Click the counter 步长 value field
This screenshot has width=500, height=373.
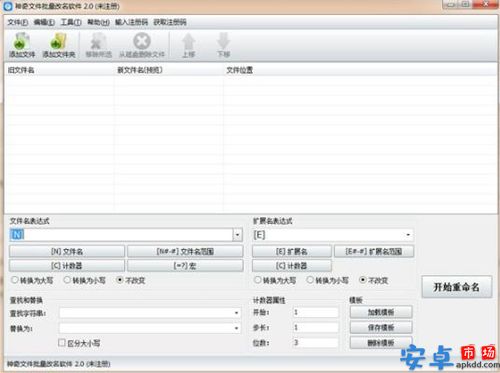coord(315,328)
